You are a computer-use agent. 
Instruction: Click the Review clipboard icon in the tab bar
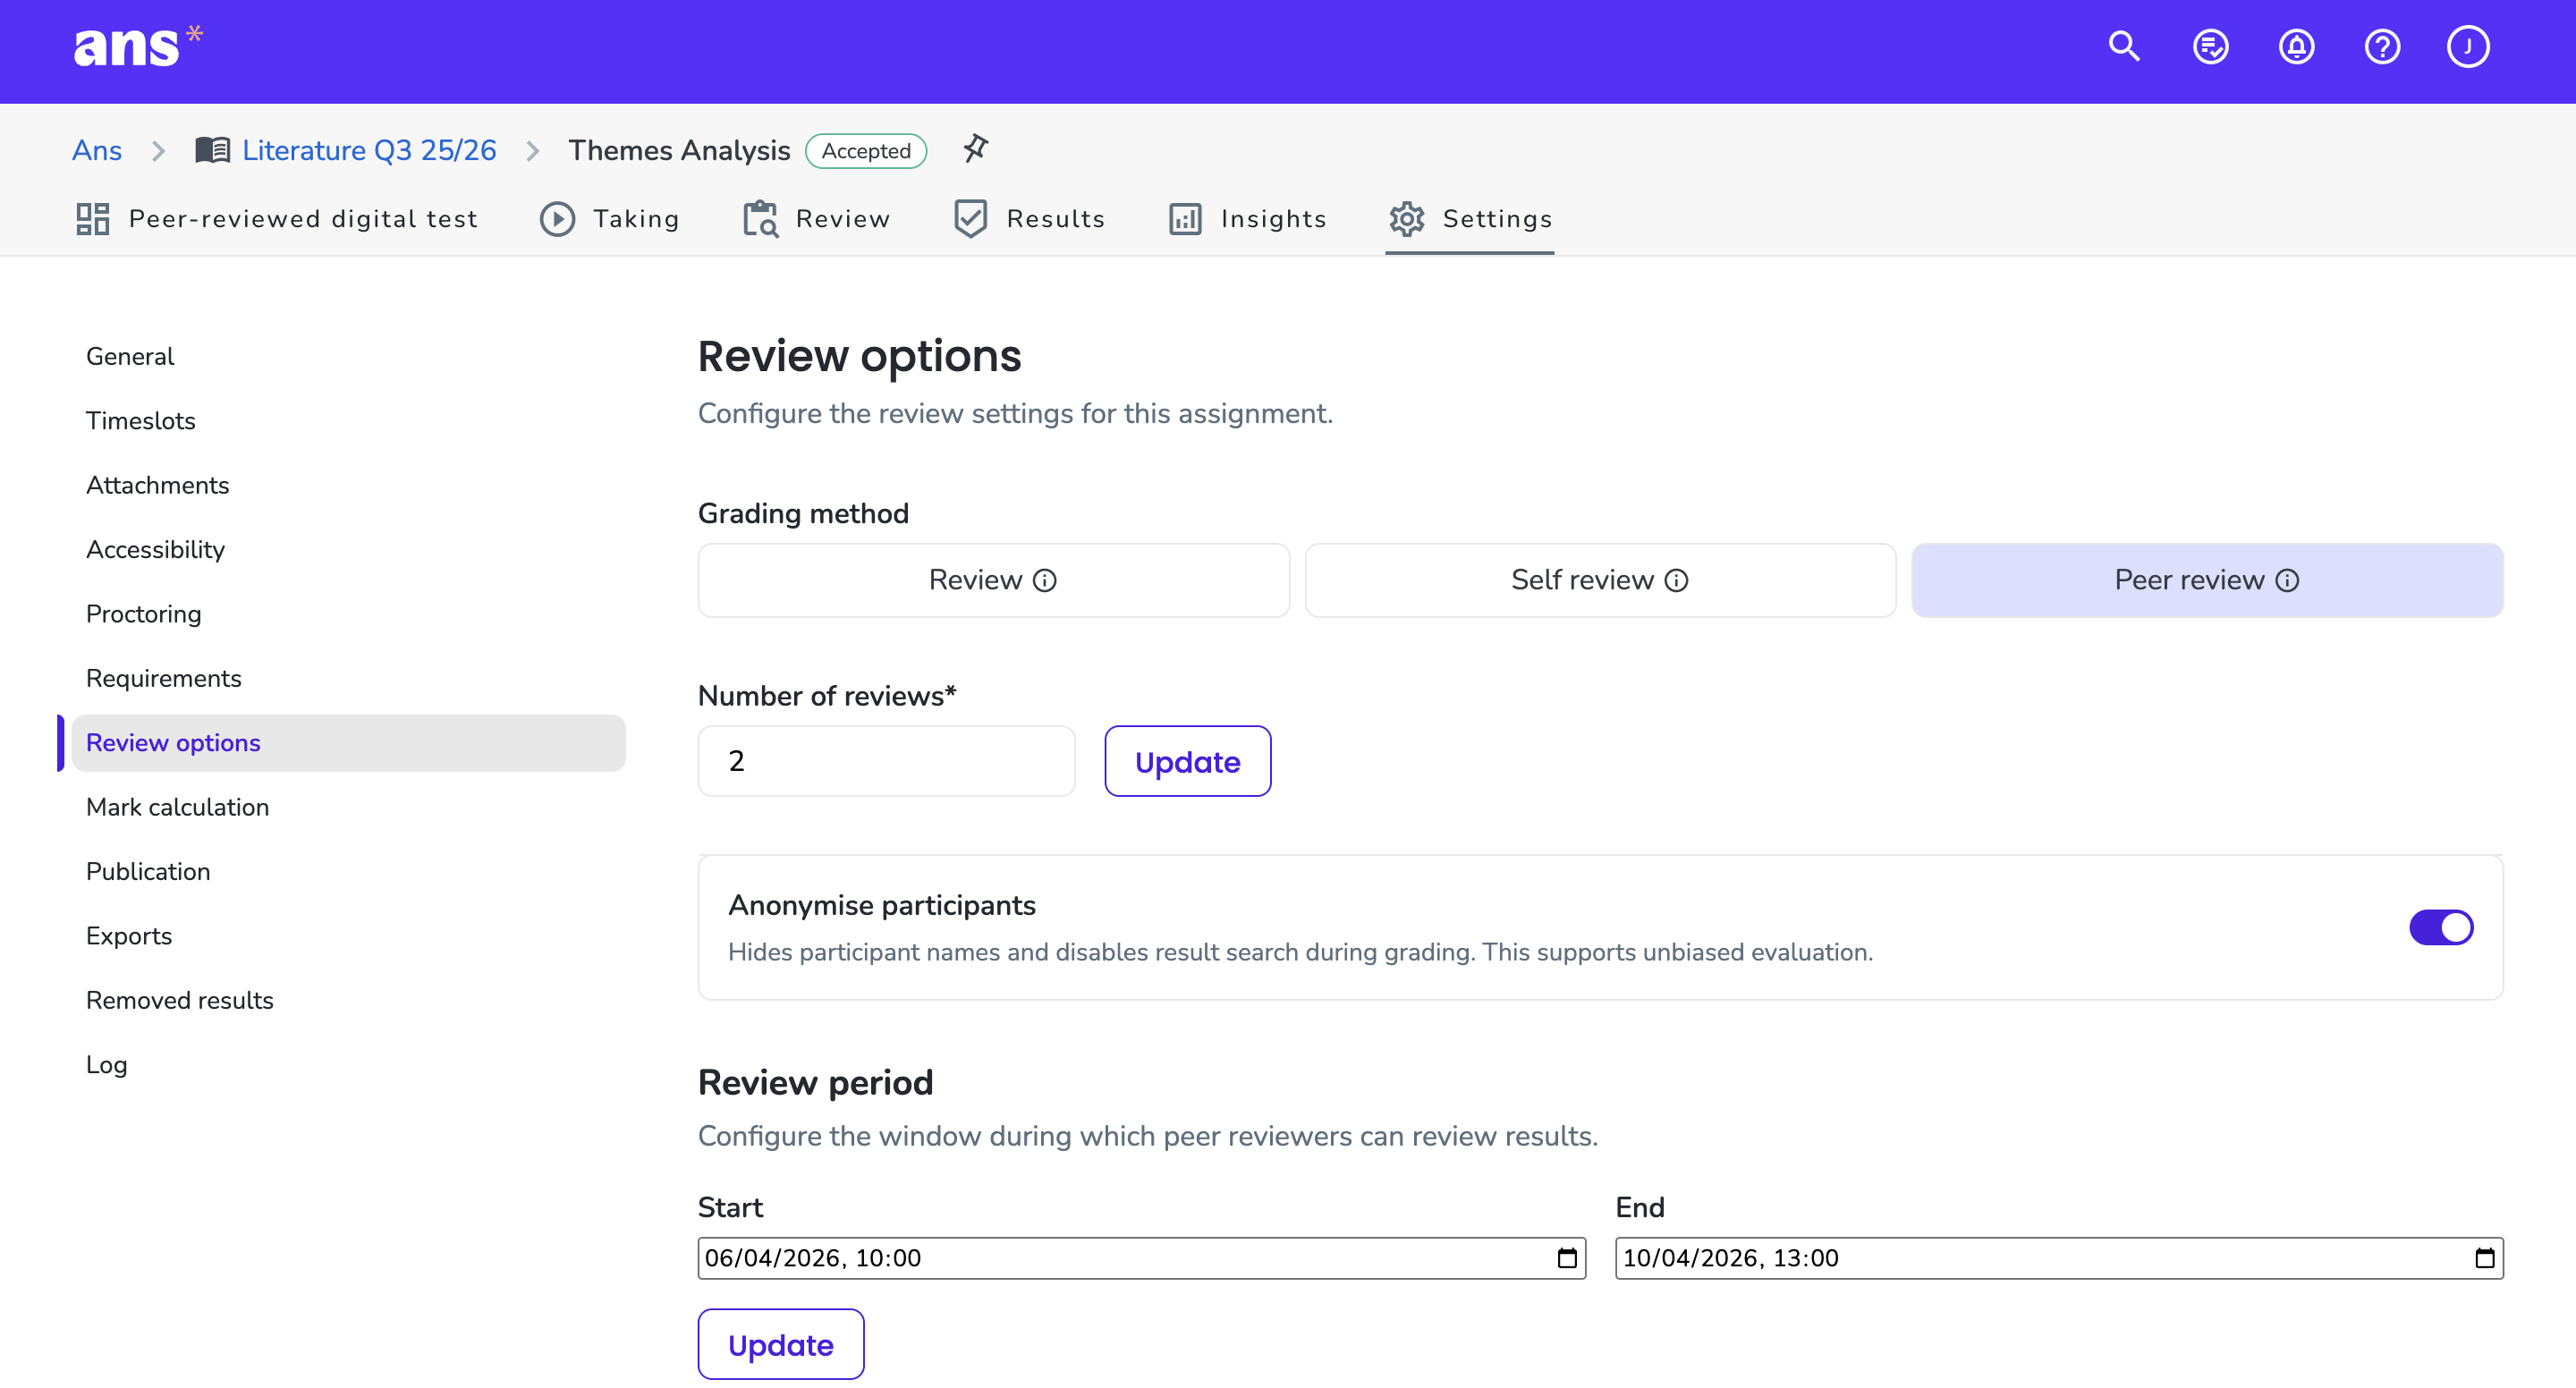tap(760, 219)
